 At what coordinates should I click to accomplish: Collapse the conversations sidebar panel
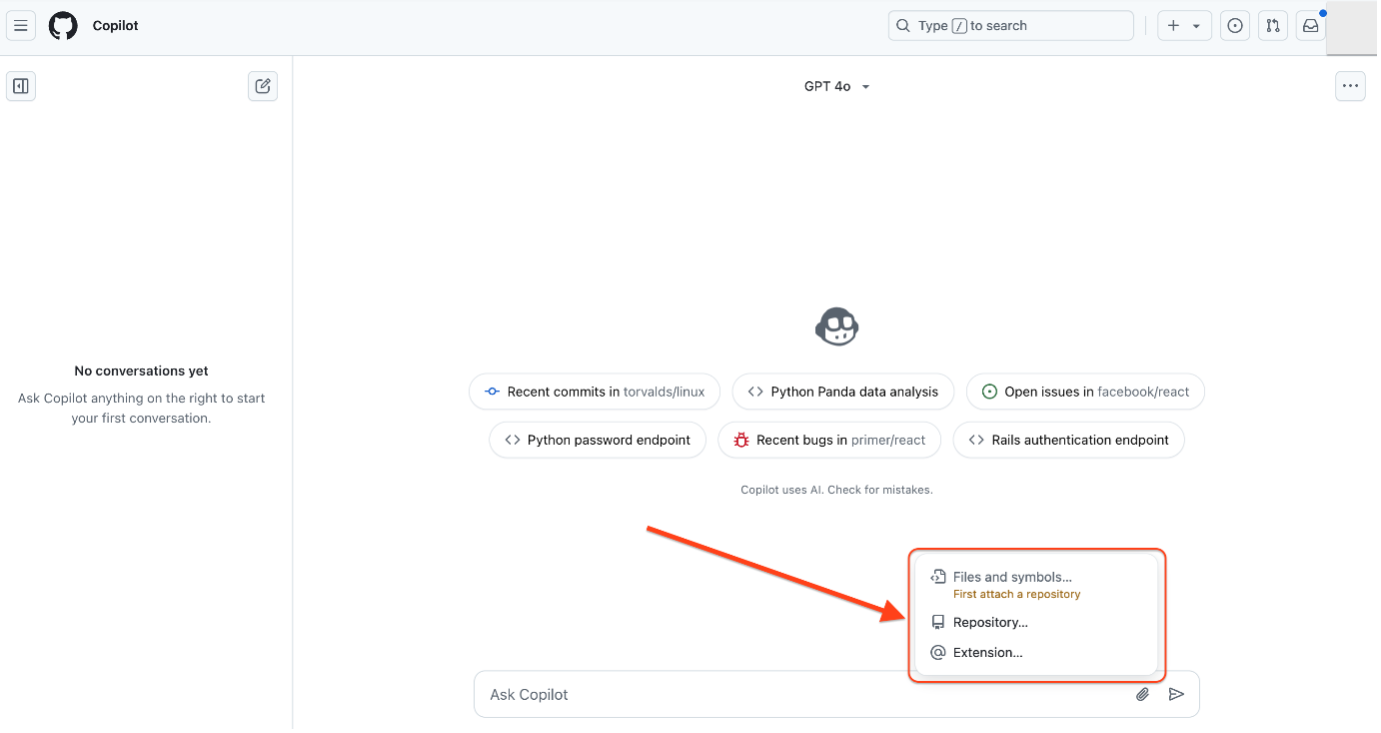[21, 86]
